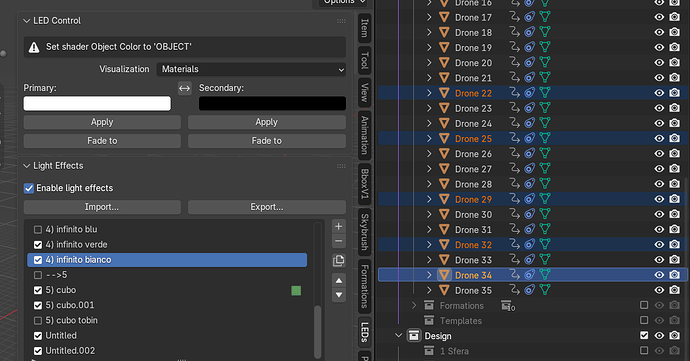
Task: Disable the Enable light effects checkbox
Action: [x=29, y=188]
